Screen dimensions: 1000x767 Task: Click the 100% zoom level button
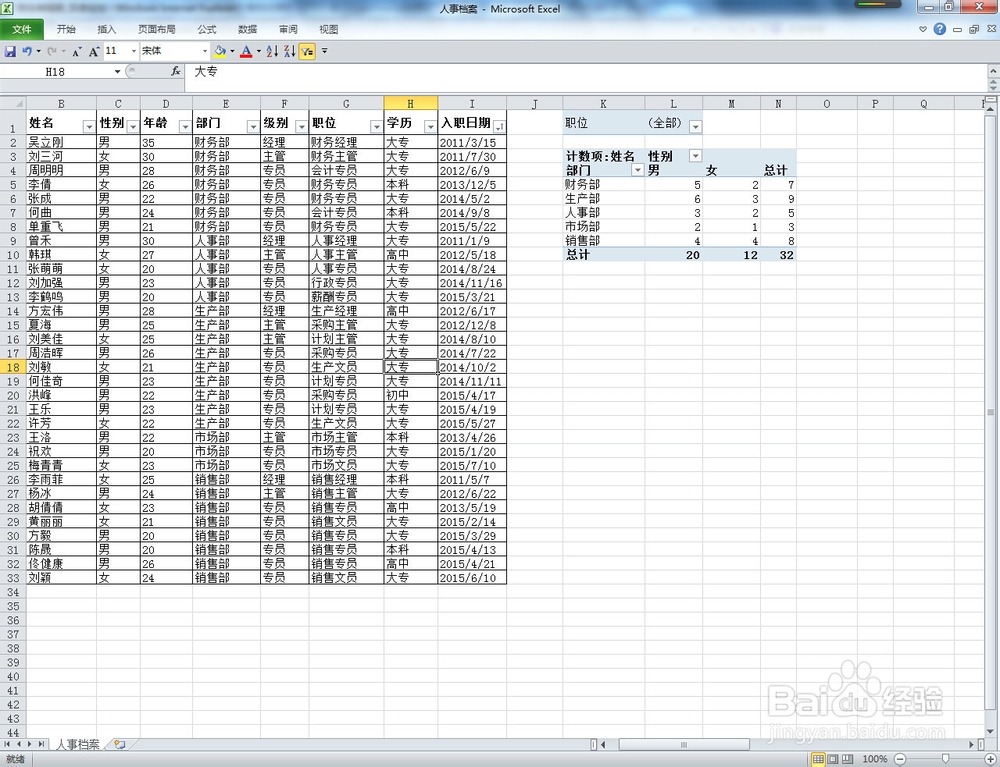(x=875, y=758)
